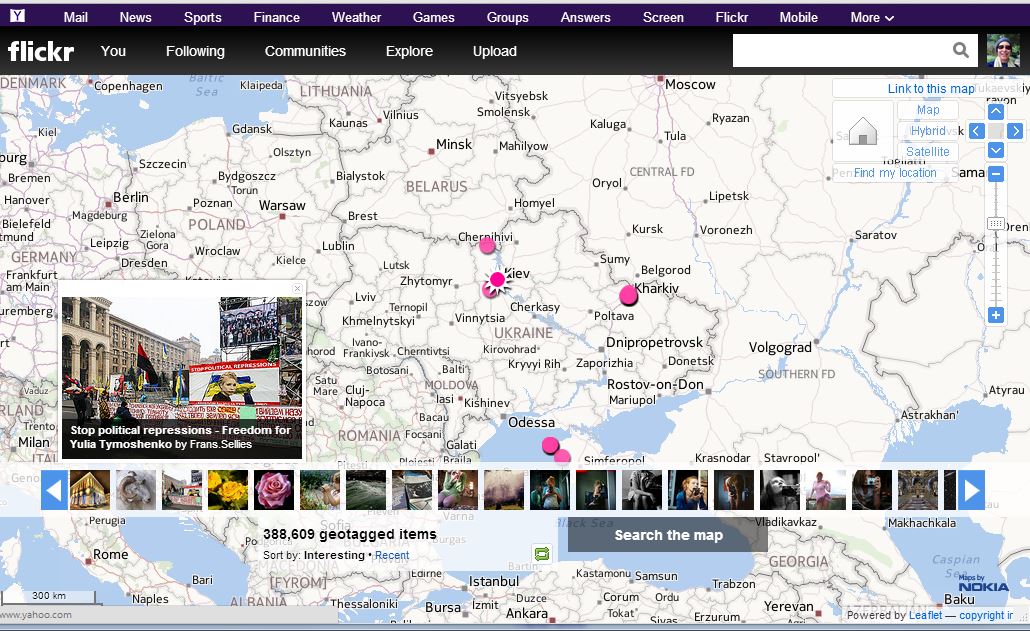This screenshot has height=631, width=1030.
Task: Show previous photos in thumbnail strip
Action: (x=54, y=490)
